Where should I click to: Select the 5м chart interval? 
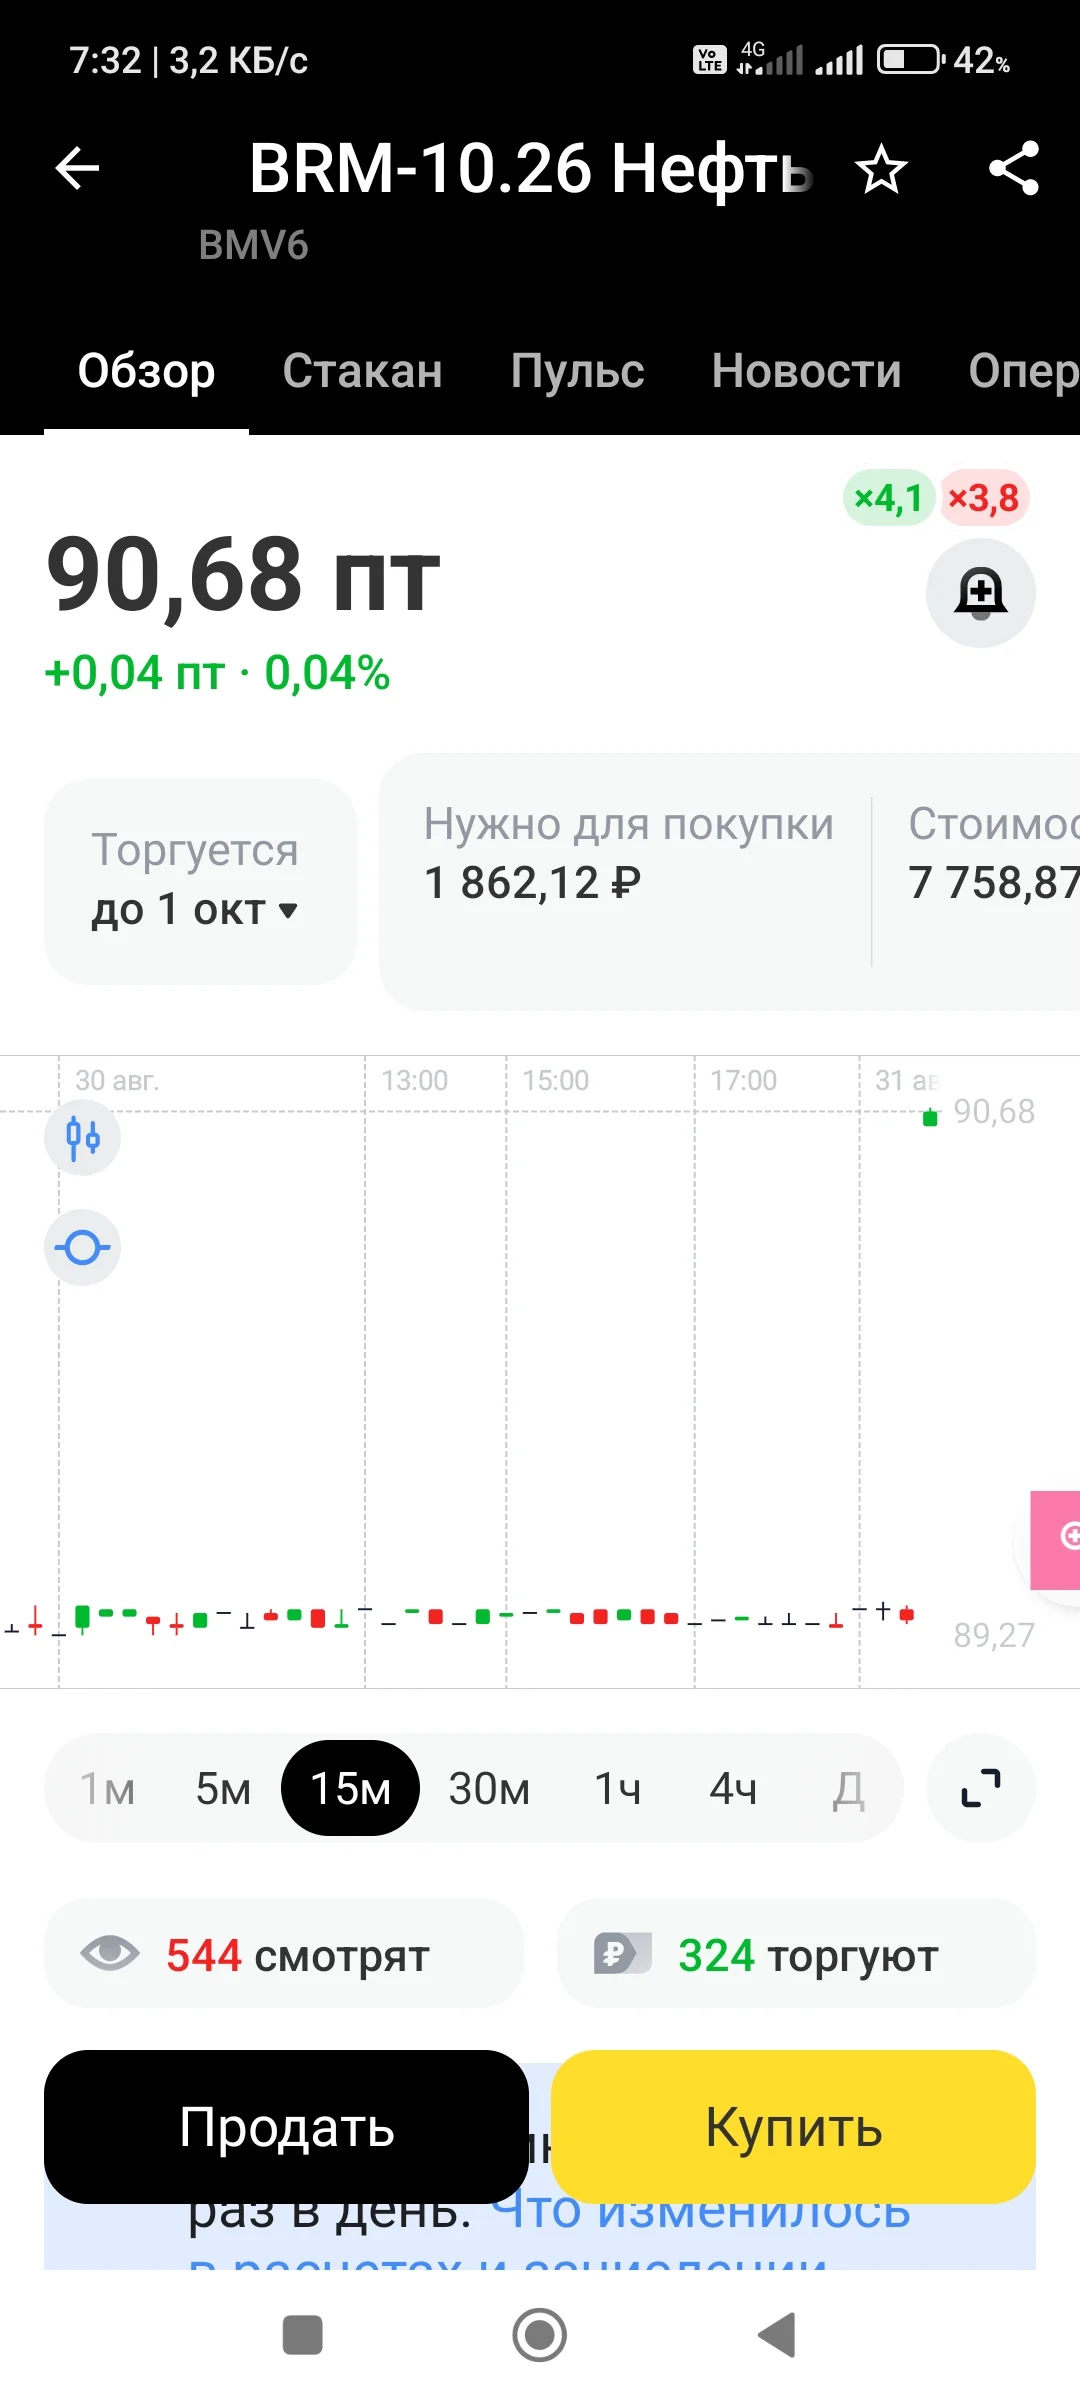pos(223,1789)
